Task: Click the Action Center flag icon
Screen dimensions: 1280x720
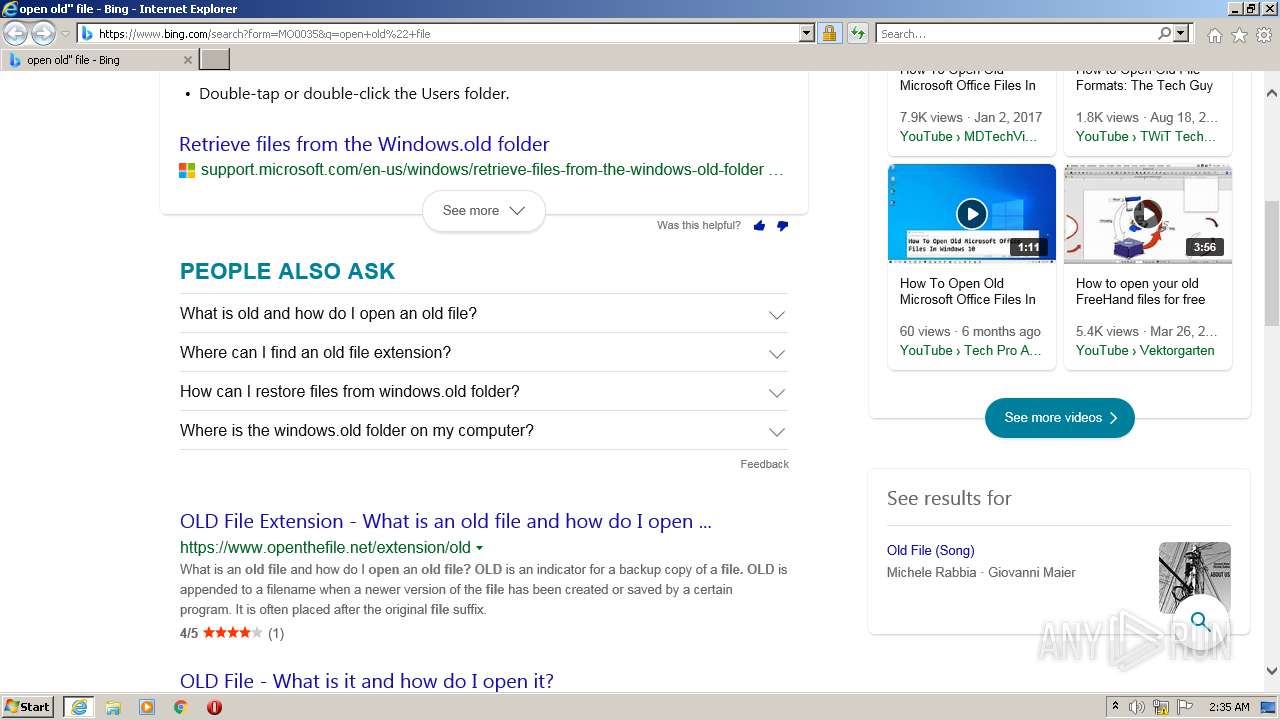Action: pyautogui.click(x=1185, y=707)
